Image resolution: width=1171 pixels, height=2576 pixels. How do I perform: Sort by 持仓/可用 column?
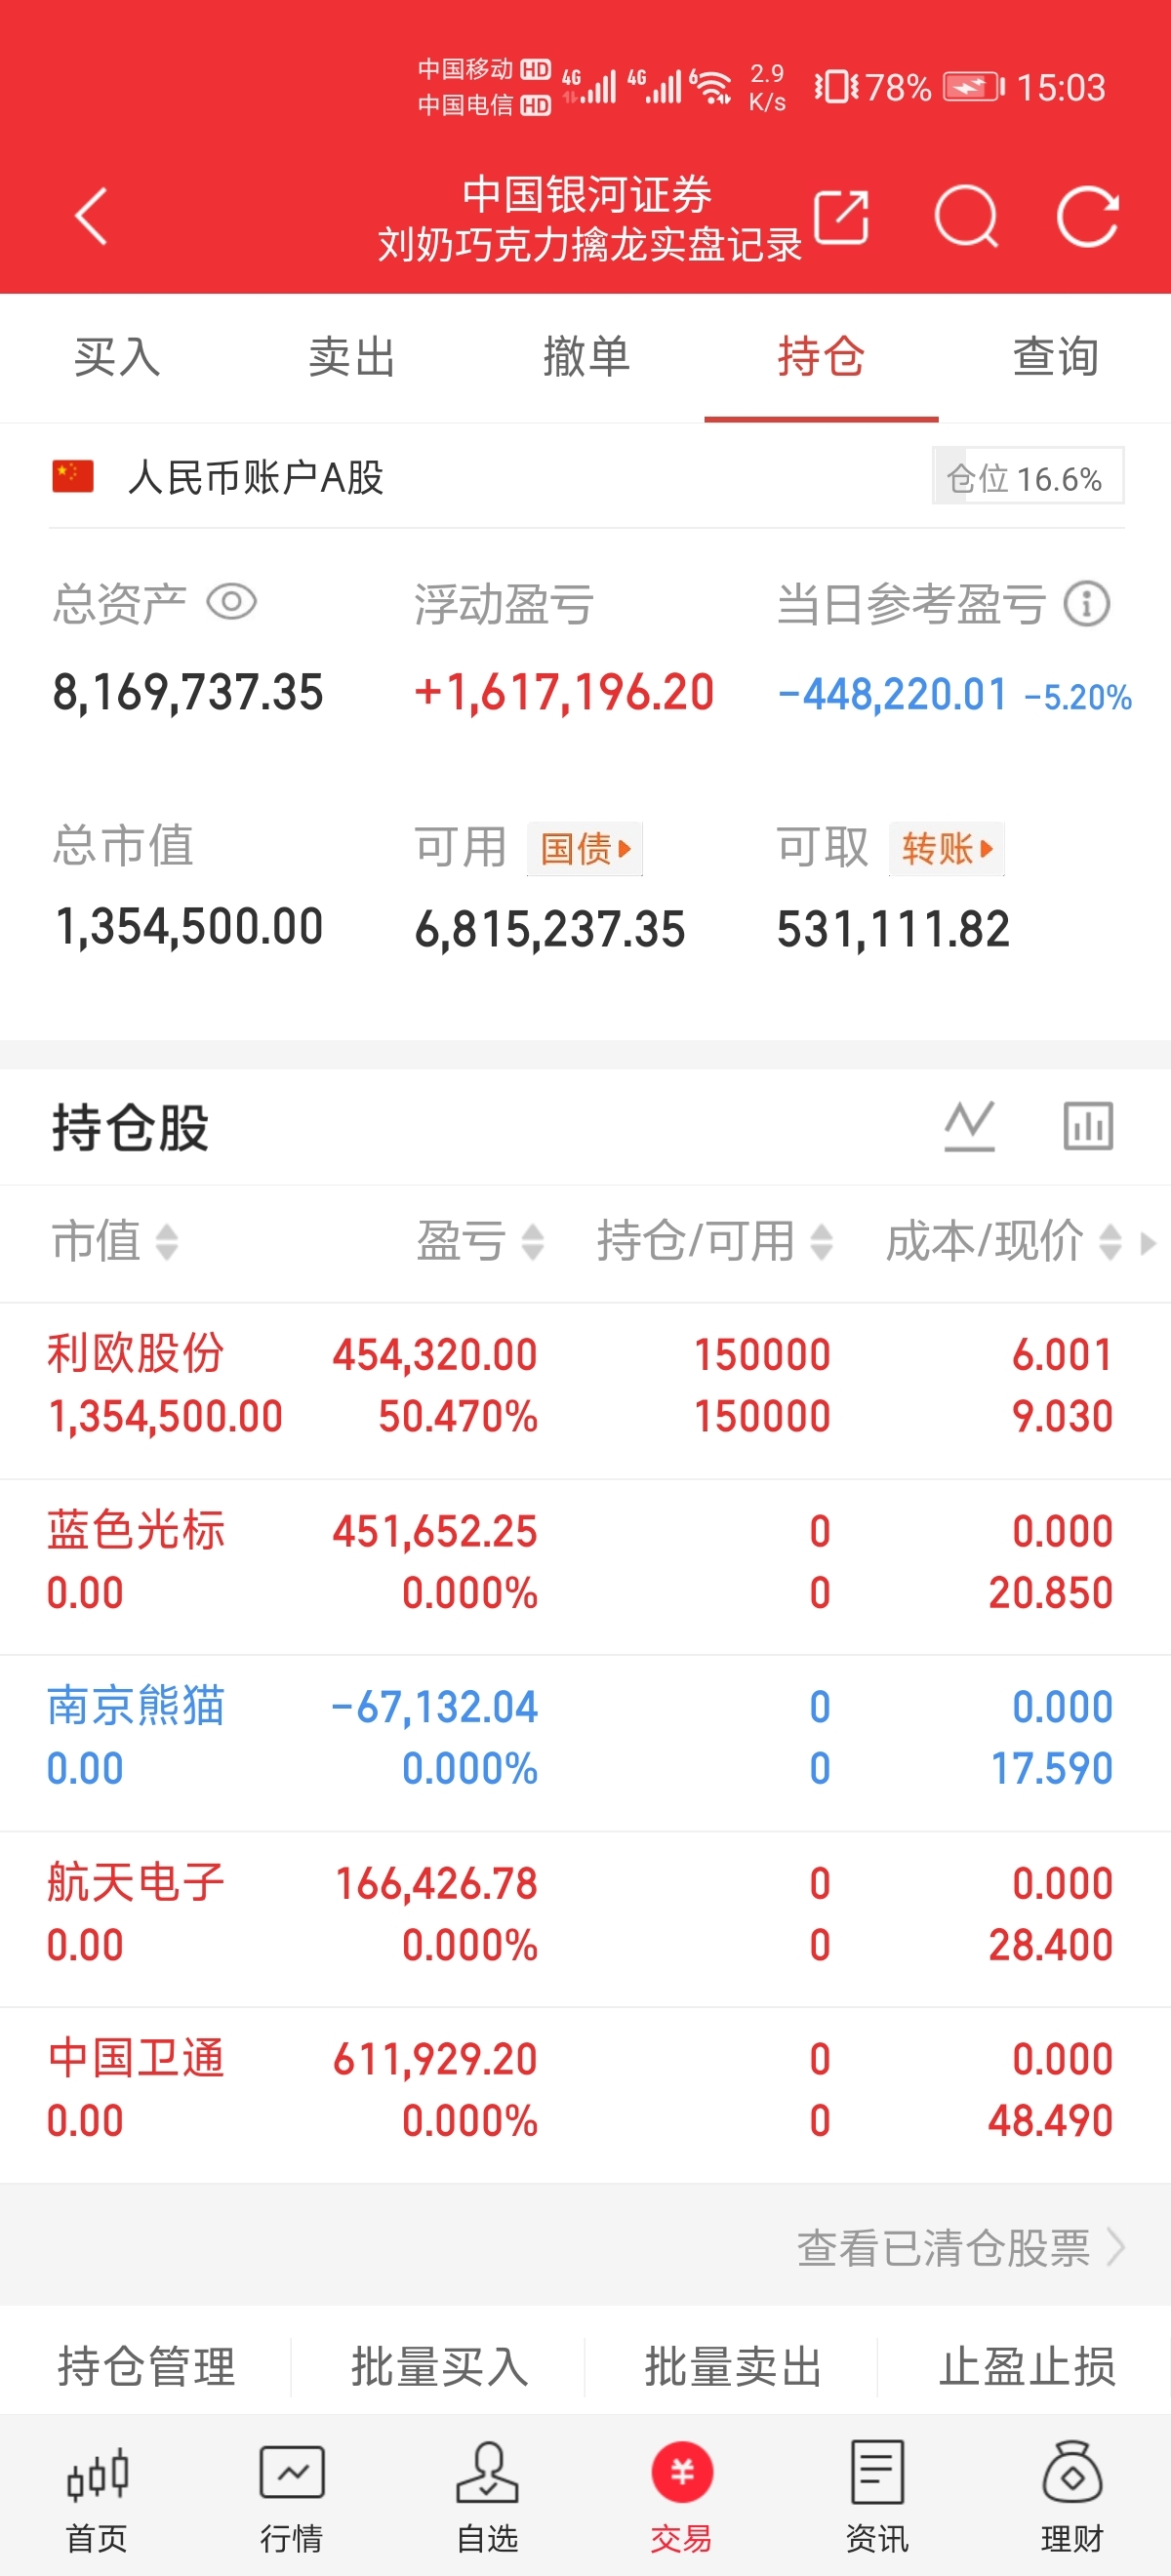(x=715, y=1242)
